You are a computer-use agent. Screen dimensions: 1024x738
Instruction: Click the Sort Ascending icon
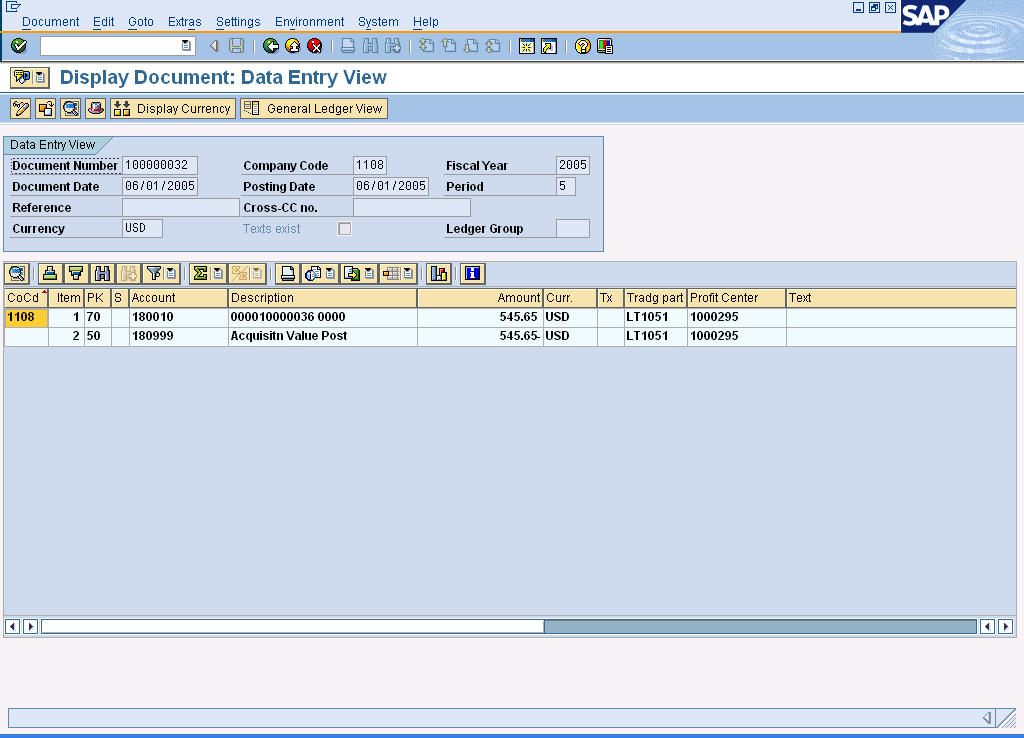(50, 274)
